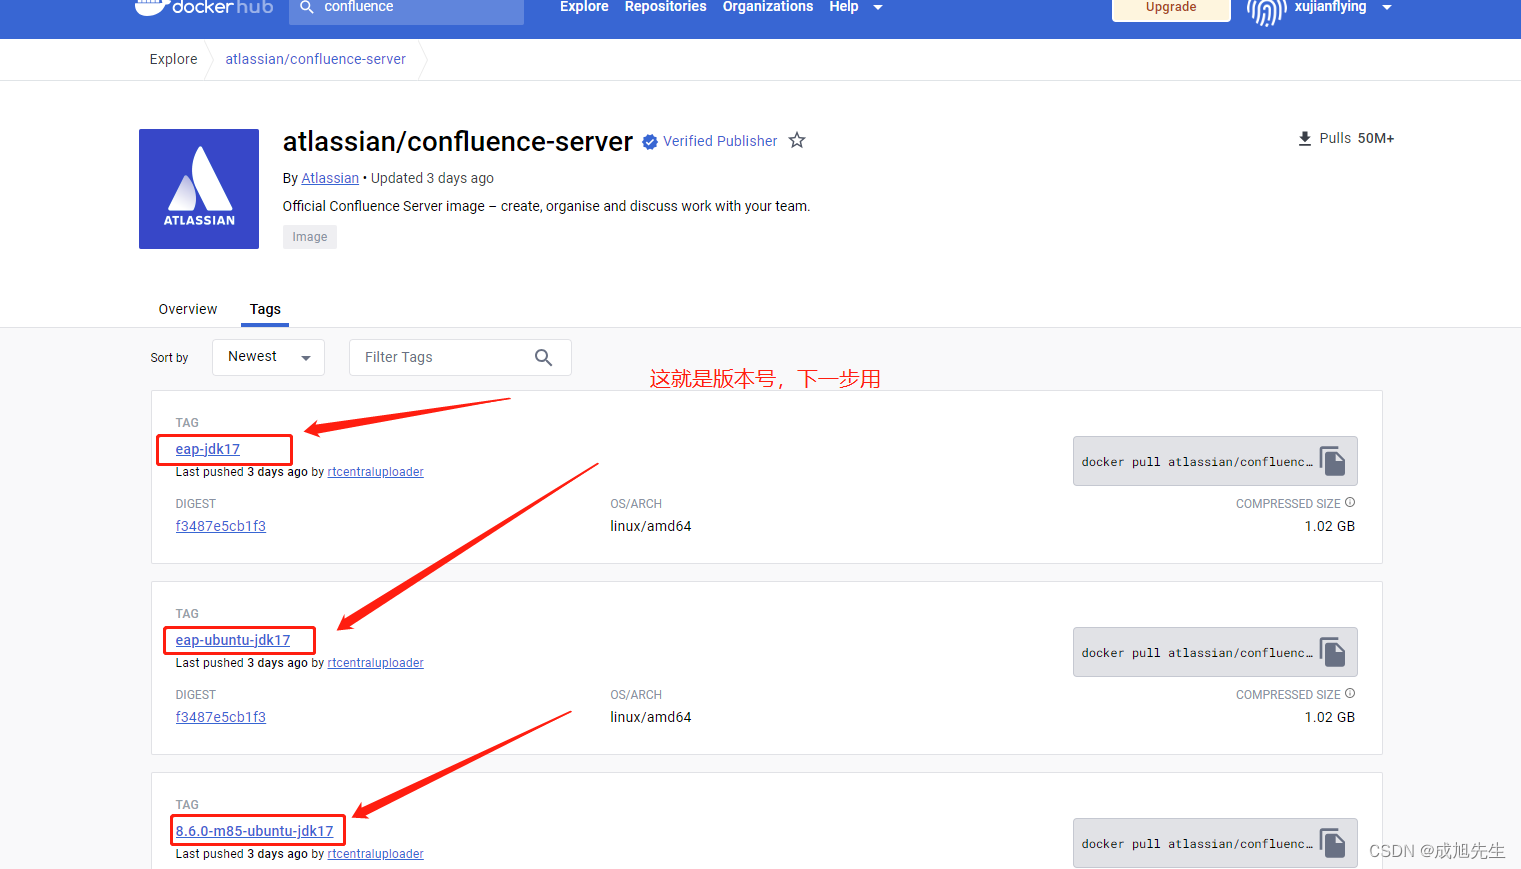Screen dimensions: 1521x869
Task: Click linux/amd64 under eap-ubuntu-jdk17
Action: [x=651, y=717]
